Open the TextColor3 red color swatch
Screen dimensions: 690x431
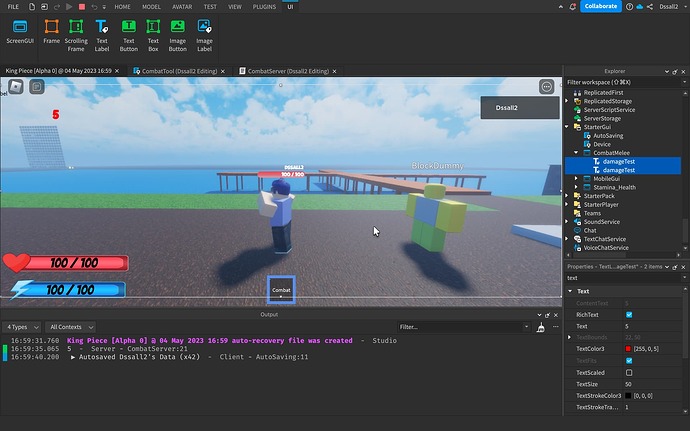628,349
